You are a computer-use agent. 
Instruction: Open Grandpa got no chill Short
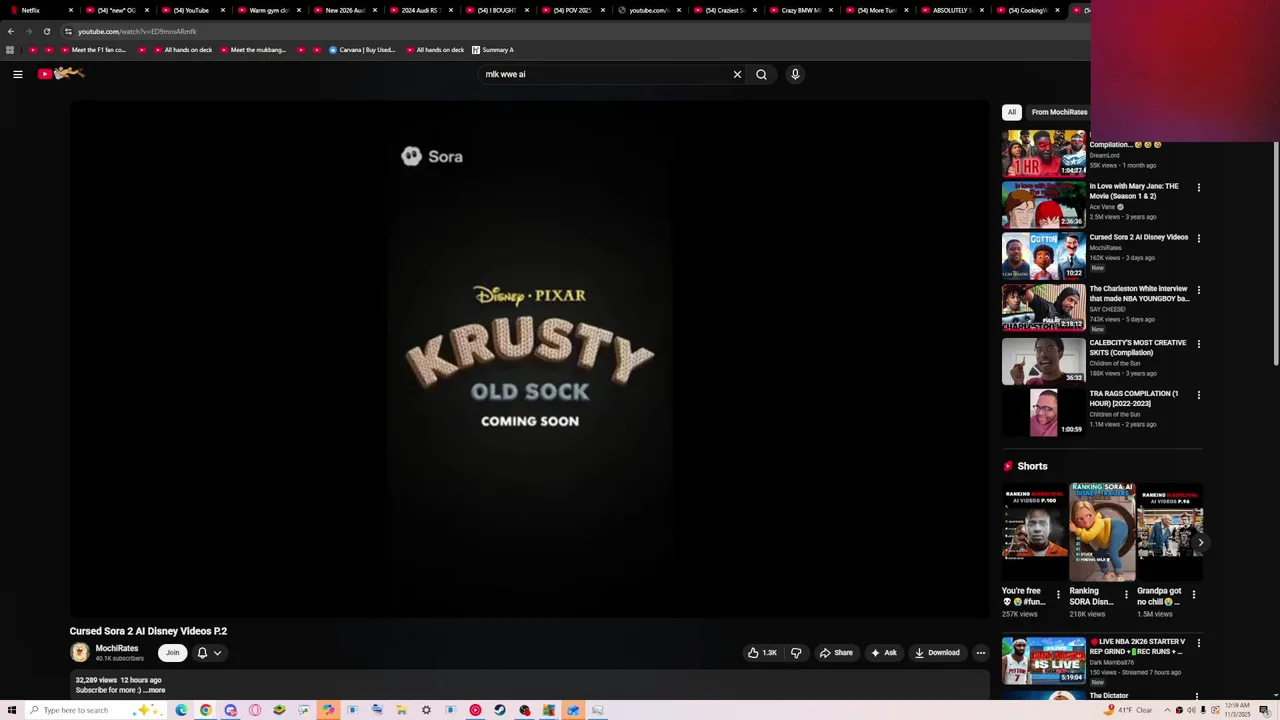(x=1169, y=532)
